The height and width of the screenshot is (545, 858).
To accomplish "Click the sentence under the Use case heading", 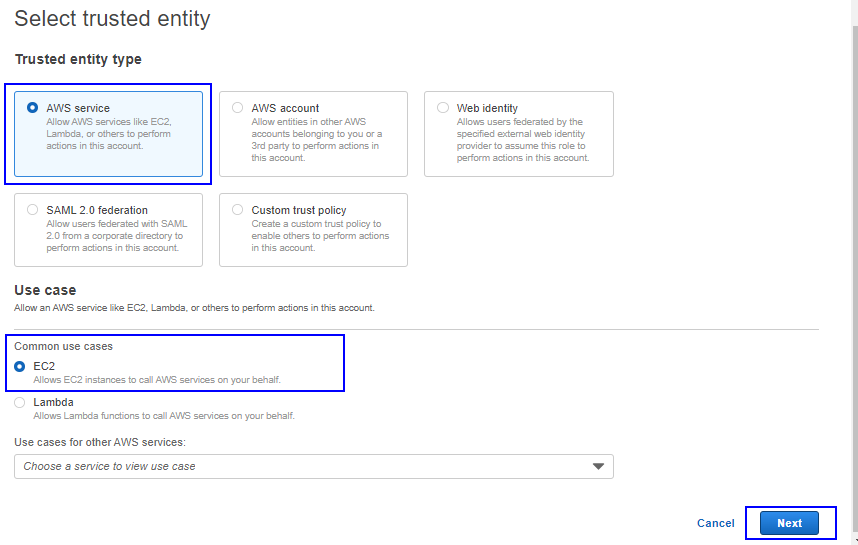I will click(194, 308).
